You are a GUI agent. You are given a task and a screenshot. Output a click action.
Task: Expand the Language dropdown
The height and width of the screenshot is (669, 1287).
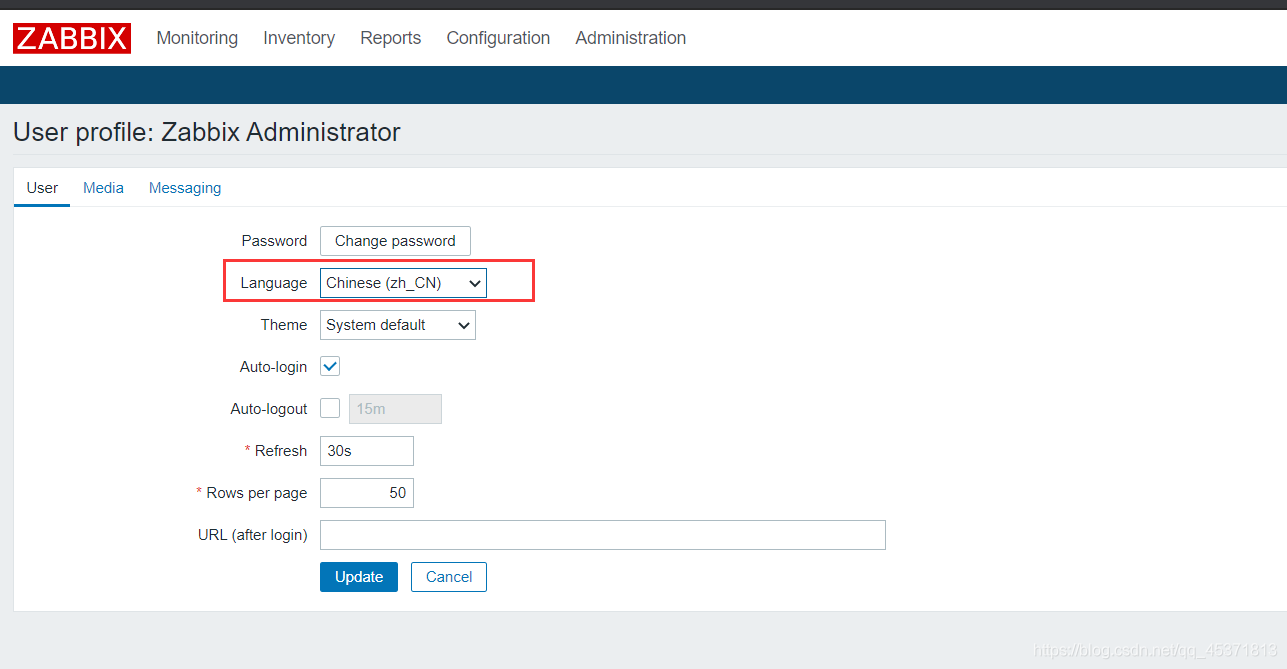(x=403, y=283)
